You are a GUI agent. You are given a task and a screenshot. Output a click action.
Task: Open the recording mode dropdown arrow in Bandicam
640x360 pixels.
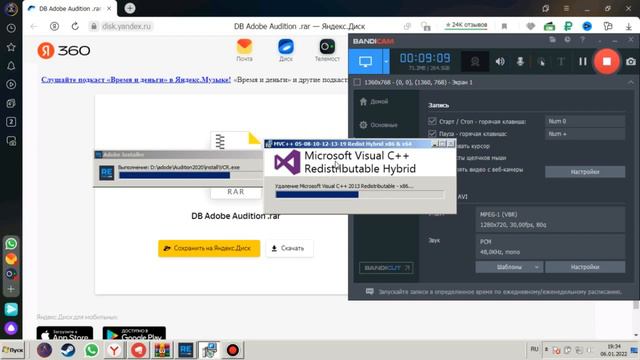[x=386, y=62]
